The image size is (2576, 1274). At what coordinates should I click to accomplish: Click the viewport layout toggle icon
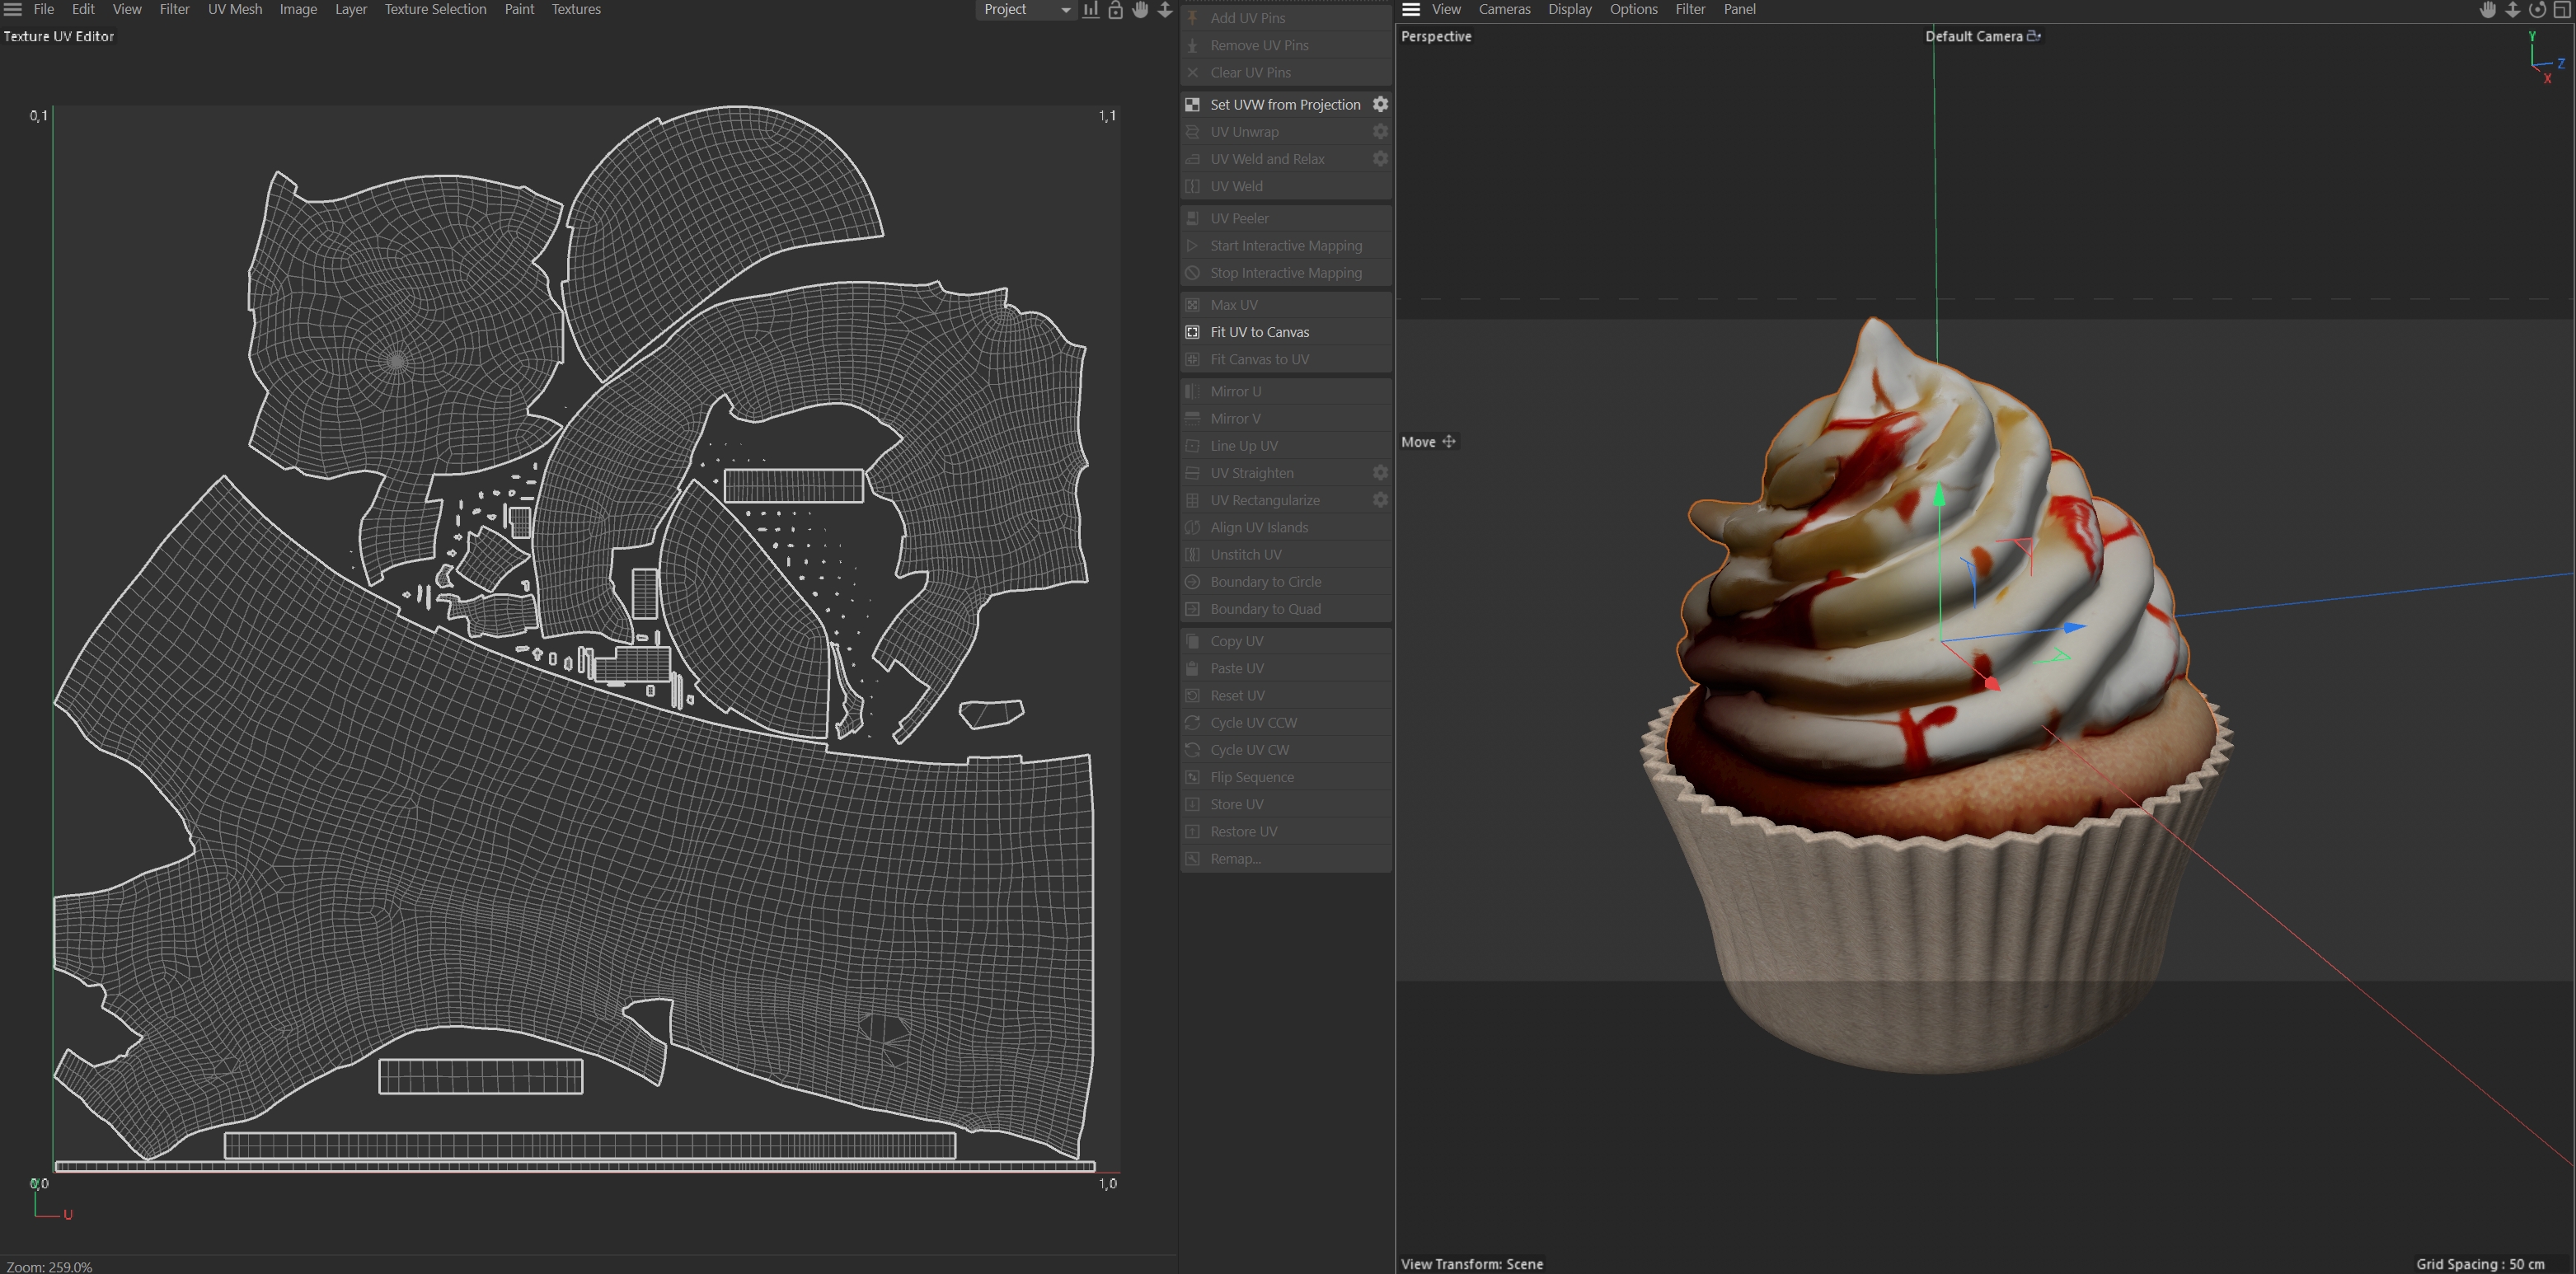click(x=2561, y=10)
